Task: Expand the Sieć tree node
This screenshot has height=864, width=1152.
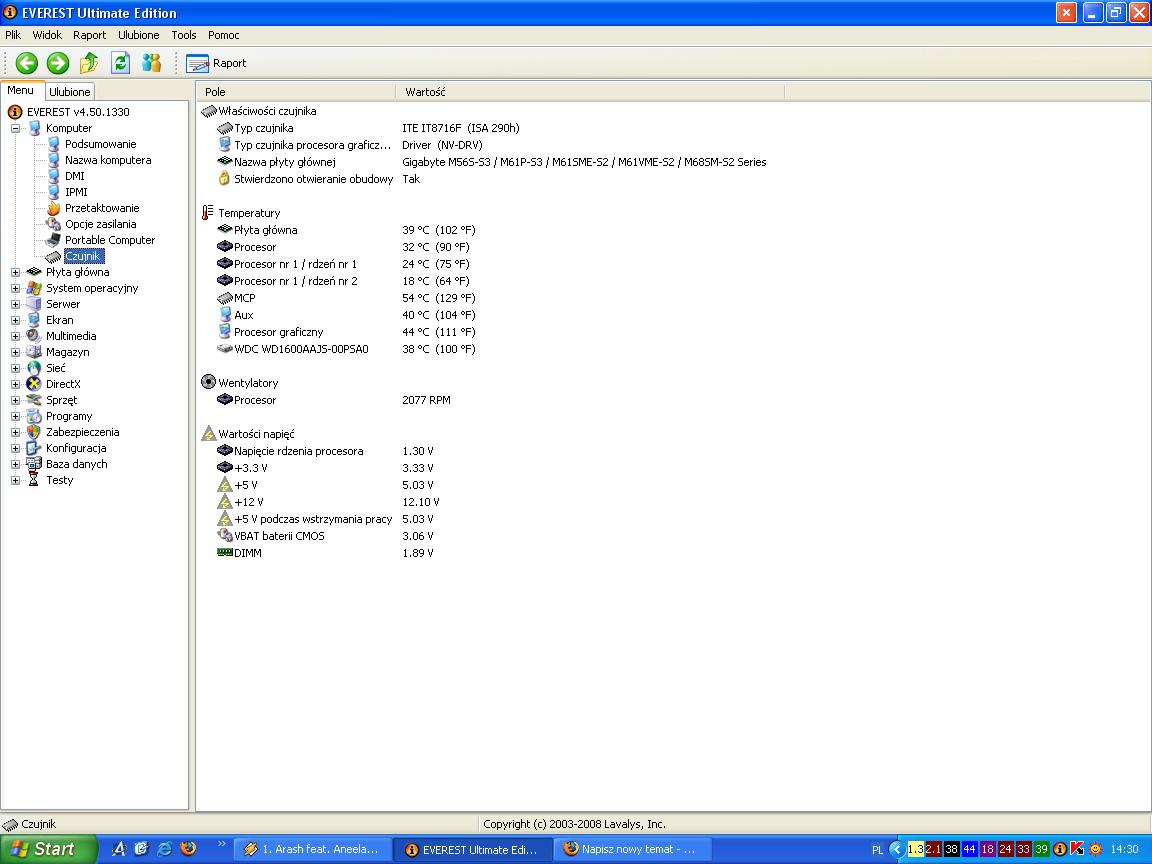Action: coord(15,369)
